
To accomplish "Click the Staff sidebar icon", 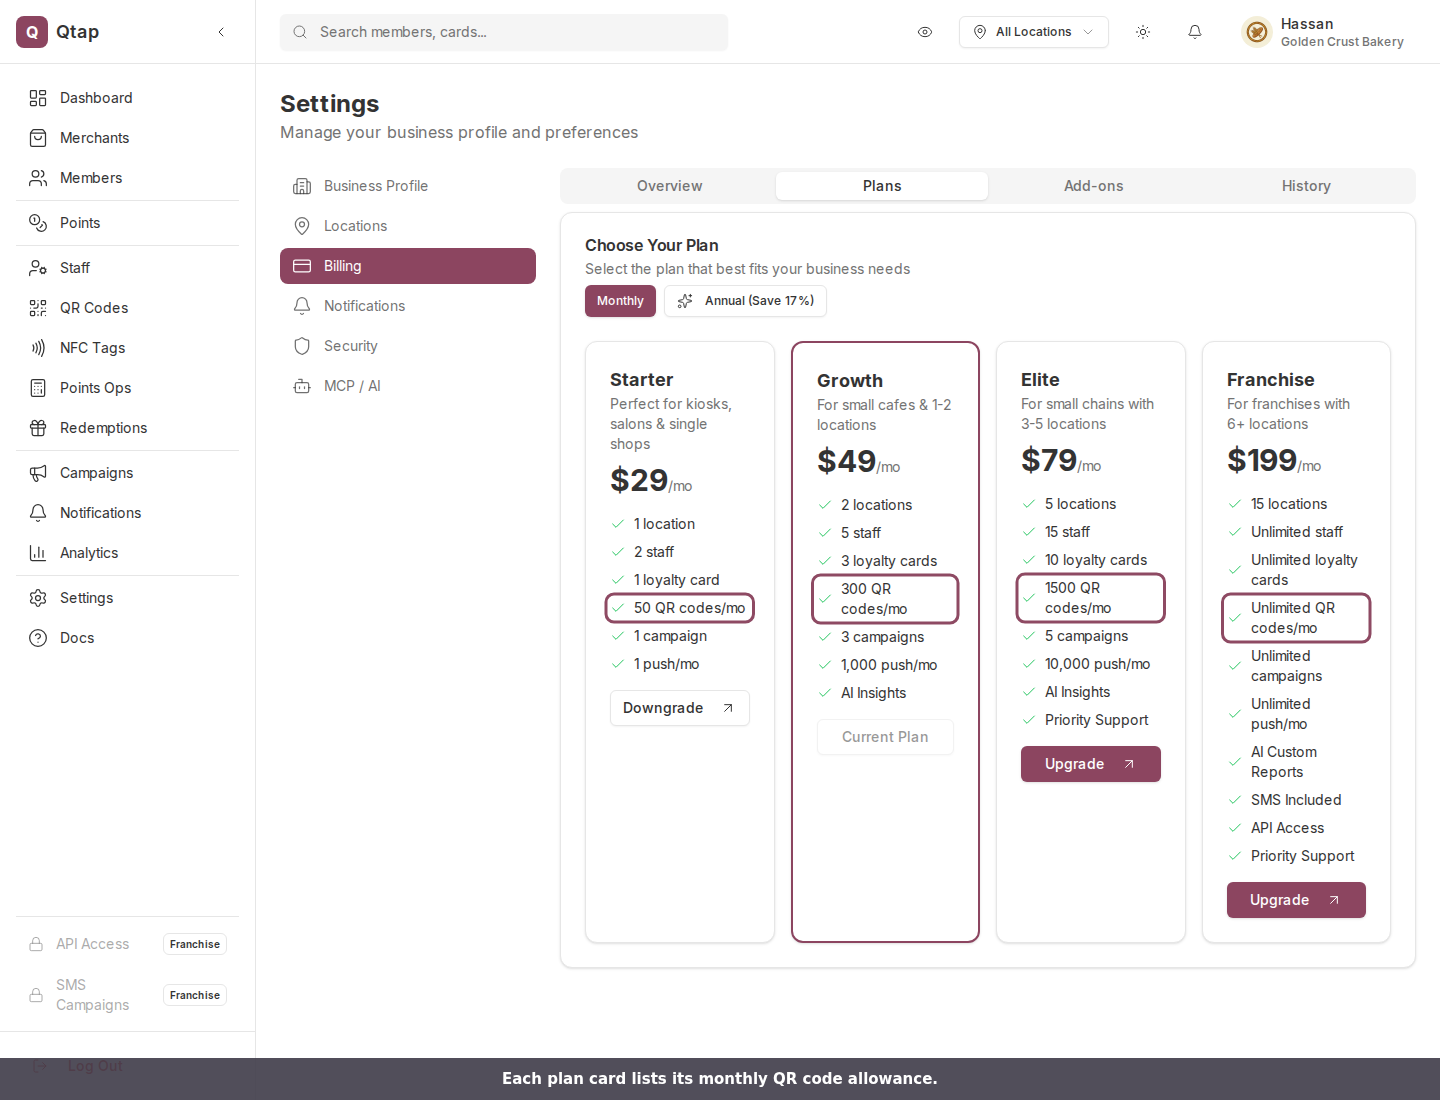I will [x=38, y=268].
